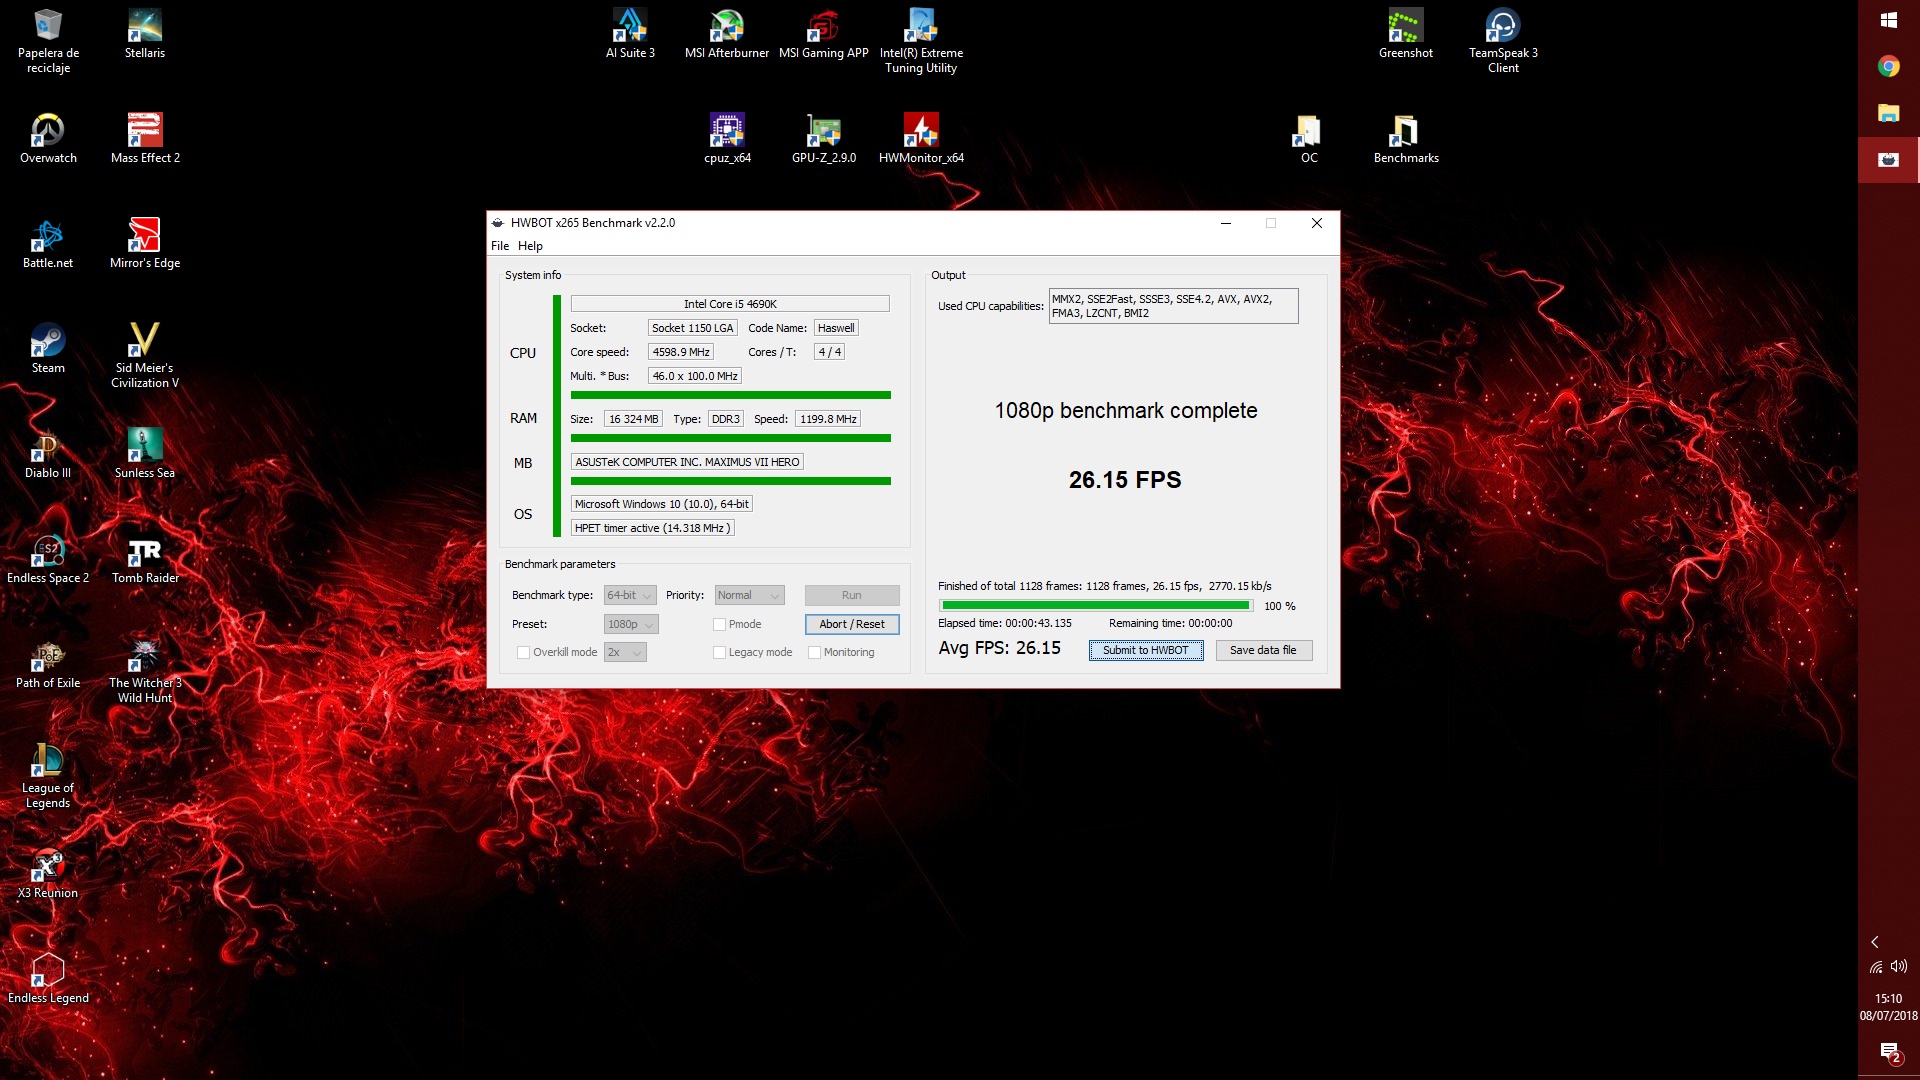Click the Used CPU capabilities text box
Viewport: 1920px width, 1080px height.
point(1172,306)
